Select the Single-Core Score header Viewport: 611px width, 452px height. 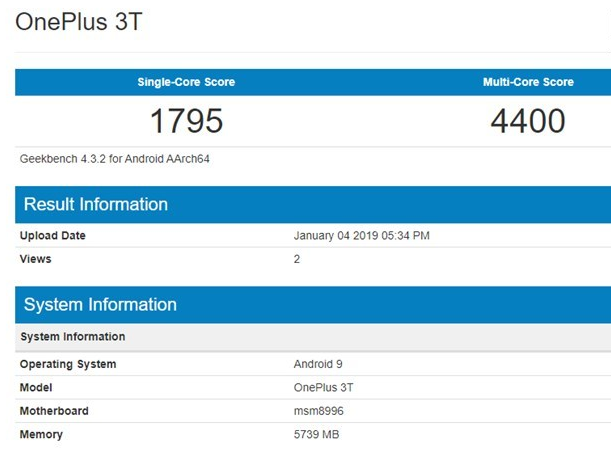(186, 82)
